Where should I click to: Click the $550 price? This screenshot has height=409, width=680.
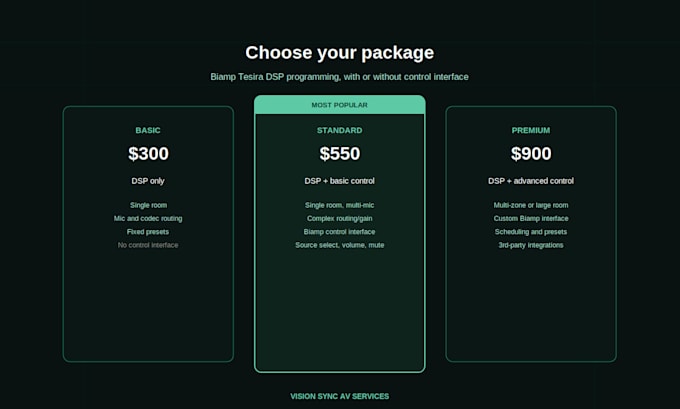(340, 154)
